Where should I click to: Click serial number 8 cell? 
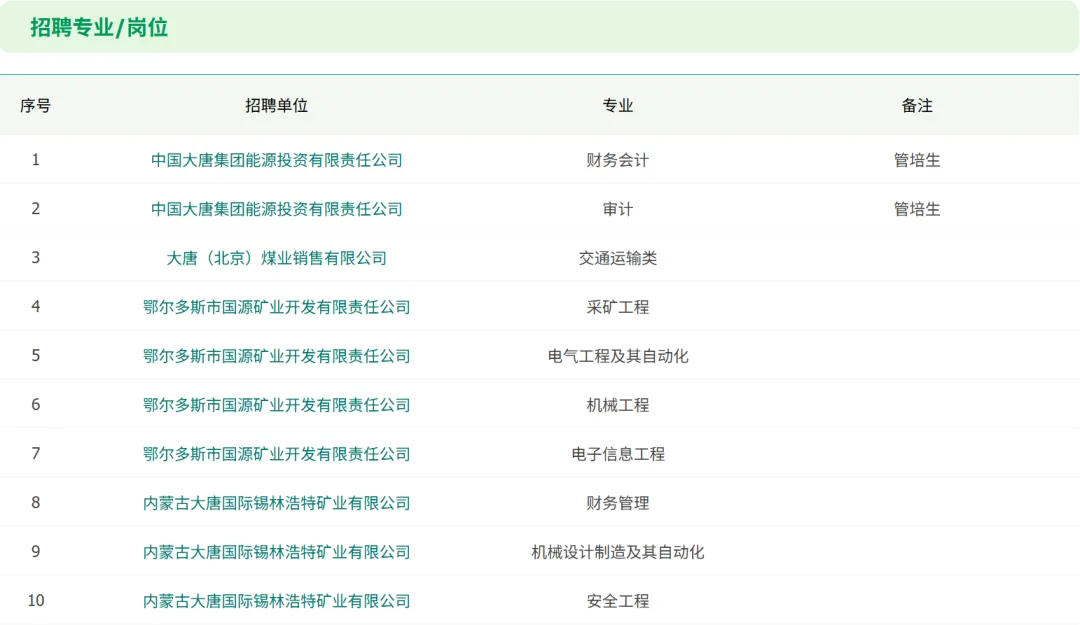(36, 503)
